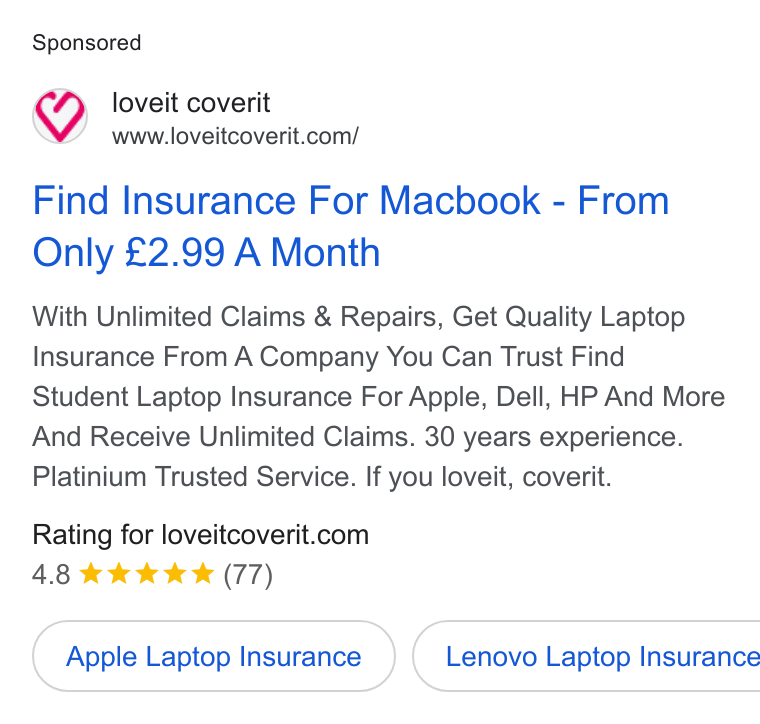The width and height of the screenshot is (760, 724).
Task: Select the Lenovo Laptop Insurance chip
Action: point(586,656)
